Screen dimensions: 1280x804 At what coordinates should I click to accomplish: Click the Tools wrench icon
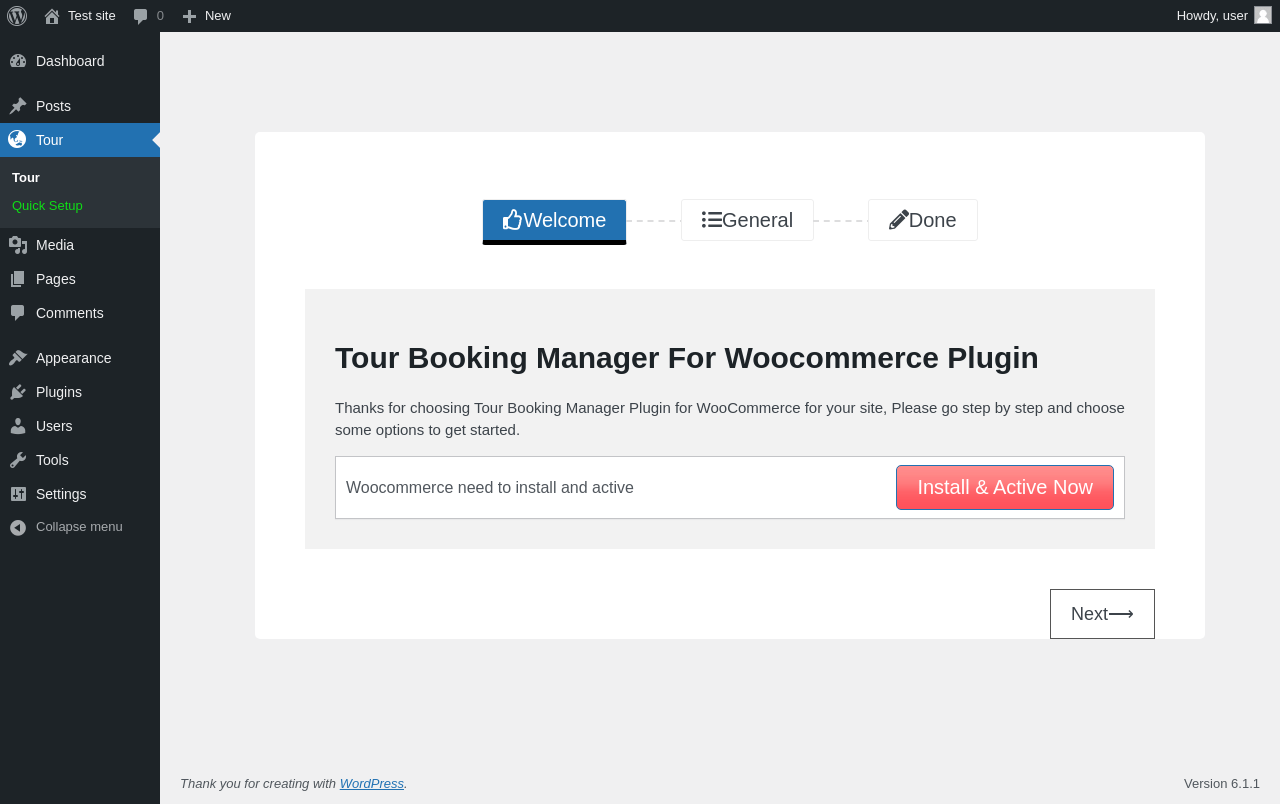18,460
